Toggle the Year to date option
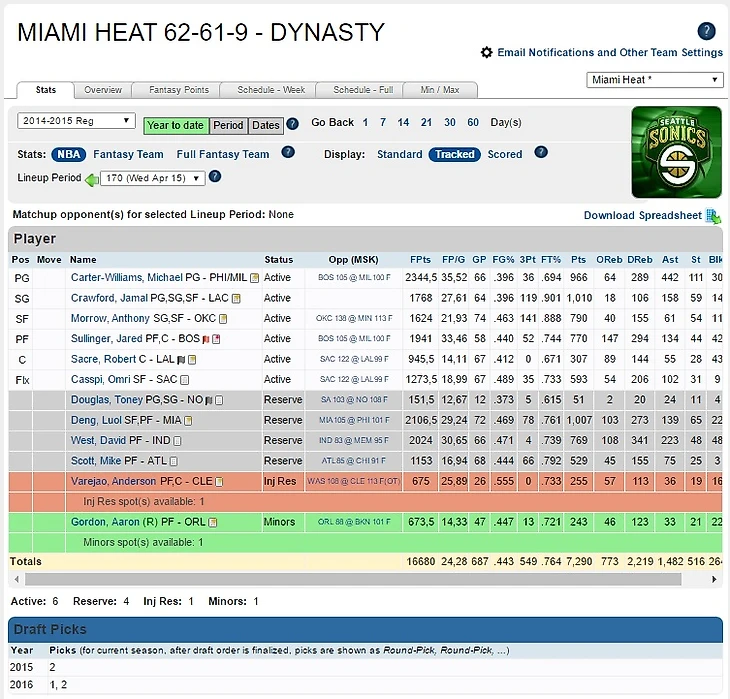730x699 pixels. 176,125
